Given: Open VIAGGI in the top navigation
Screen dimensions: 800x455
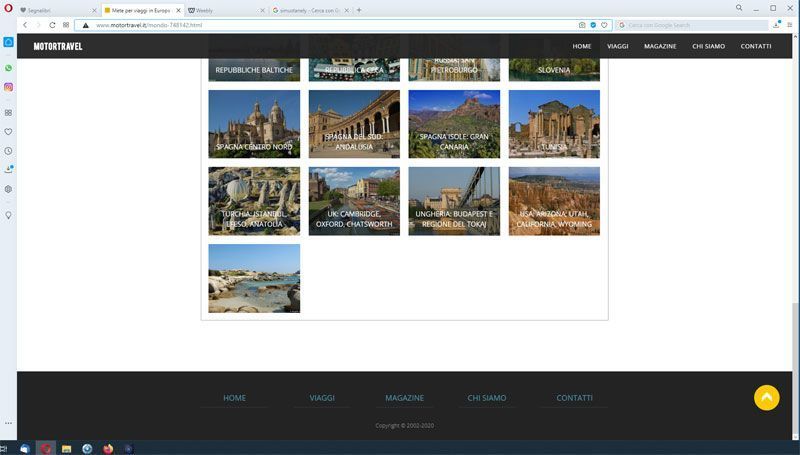Looking at the screenshot, I should point(618,46).
